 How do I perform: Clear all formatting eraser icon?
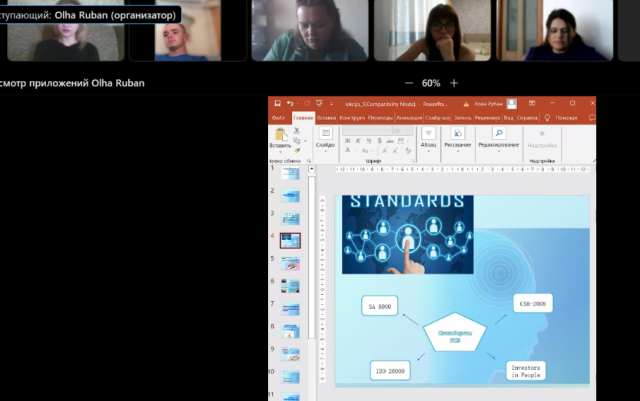click(408, 151)
